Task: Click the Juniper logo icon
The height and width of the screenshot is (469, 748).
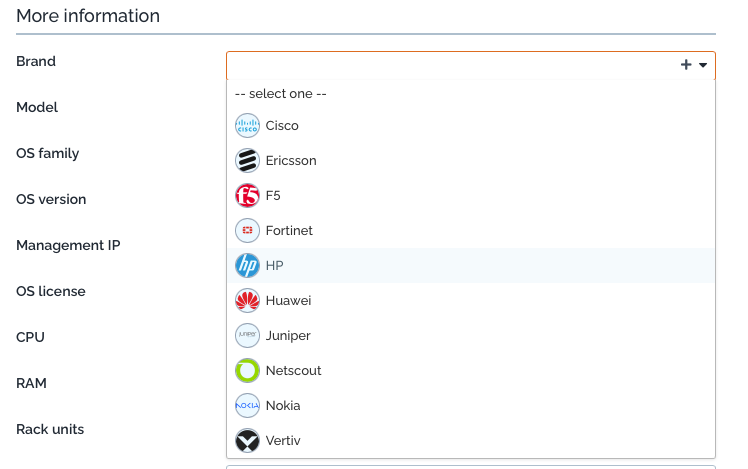Action: [247, 336]
